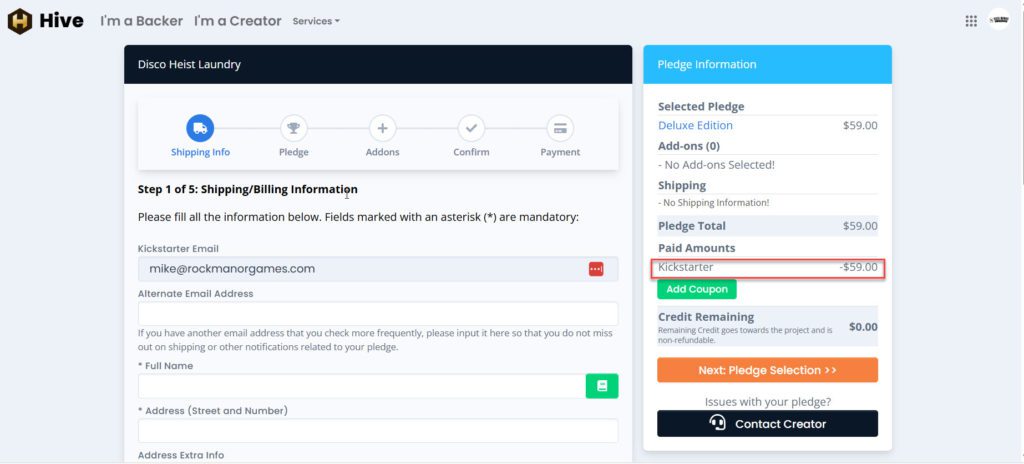The image size is (1024, 464).
Task: Expand the Services dropdown menu
Action: (316, 21)
